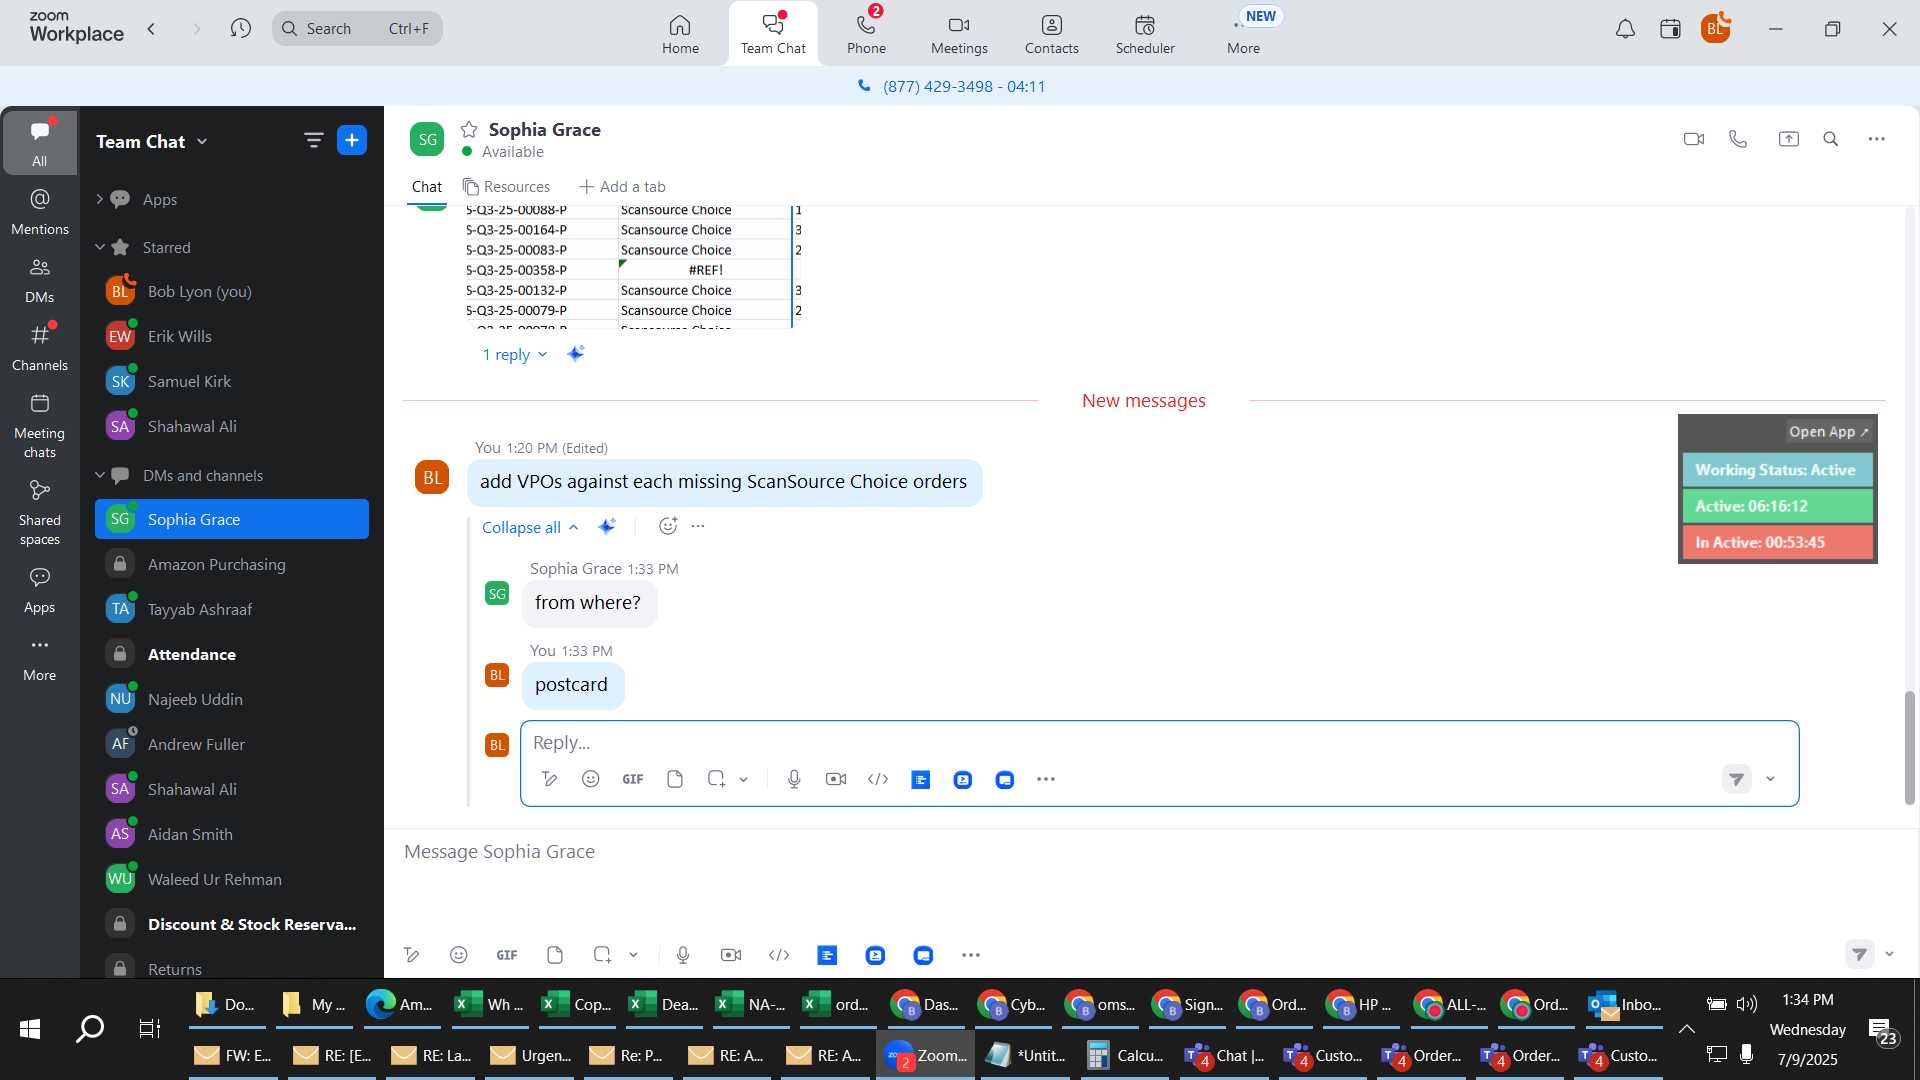Open the calendar icon in top bar

pyautogui.click(x=1670, y=29)
